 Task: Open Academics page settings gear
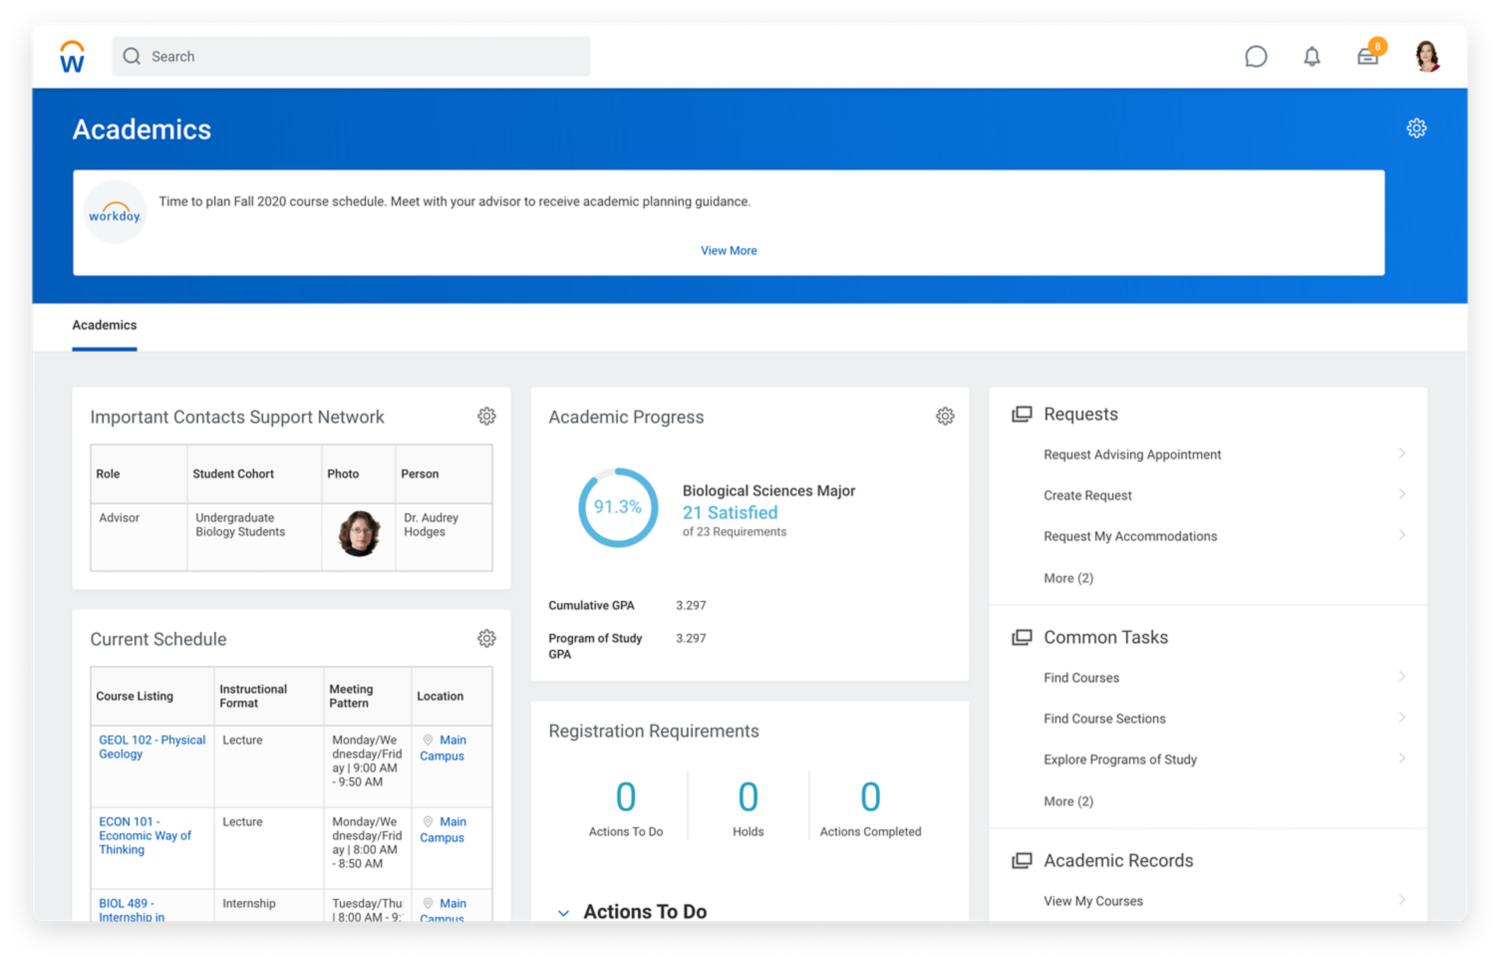(x=1416, y=128)
